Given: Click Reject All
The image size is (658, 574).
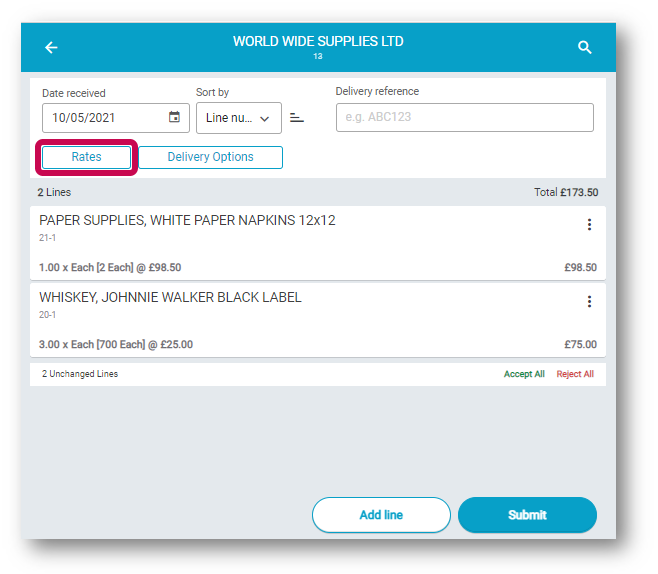Looking at the screenshot, I should tap(575, 374).
